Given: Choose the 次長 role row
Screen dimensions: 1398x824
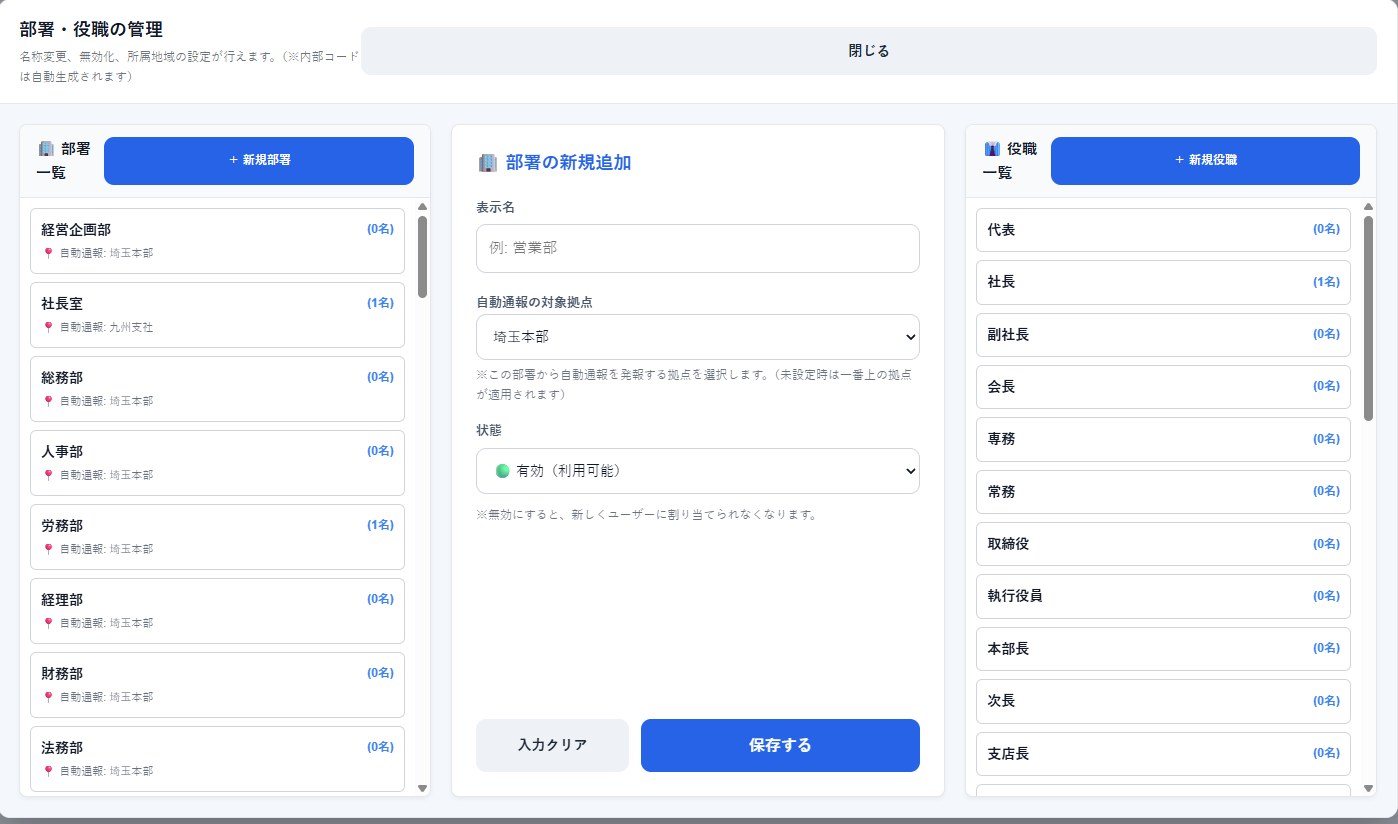Looking at the screenshot, I should pyautogui.click(x=1163, y=701).
